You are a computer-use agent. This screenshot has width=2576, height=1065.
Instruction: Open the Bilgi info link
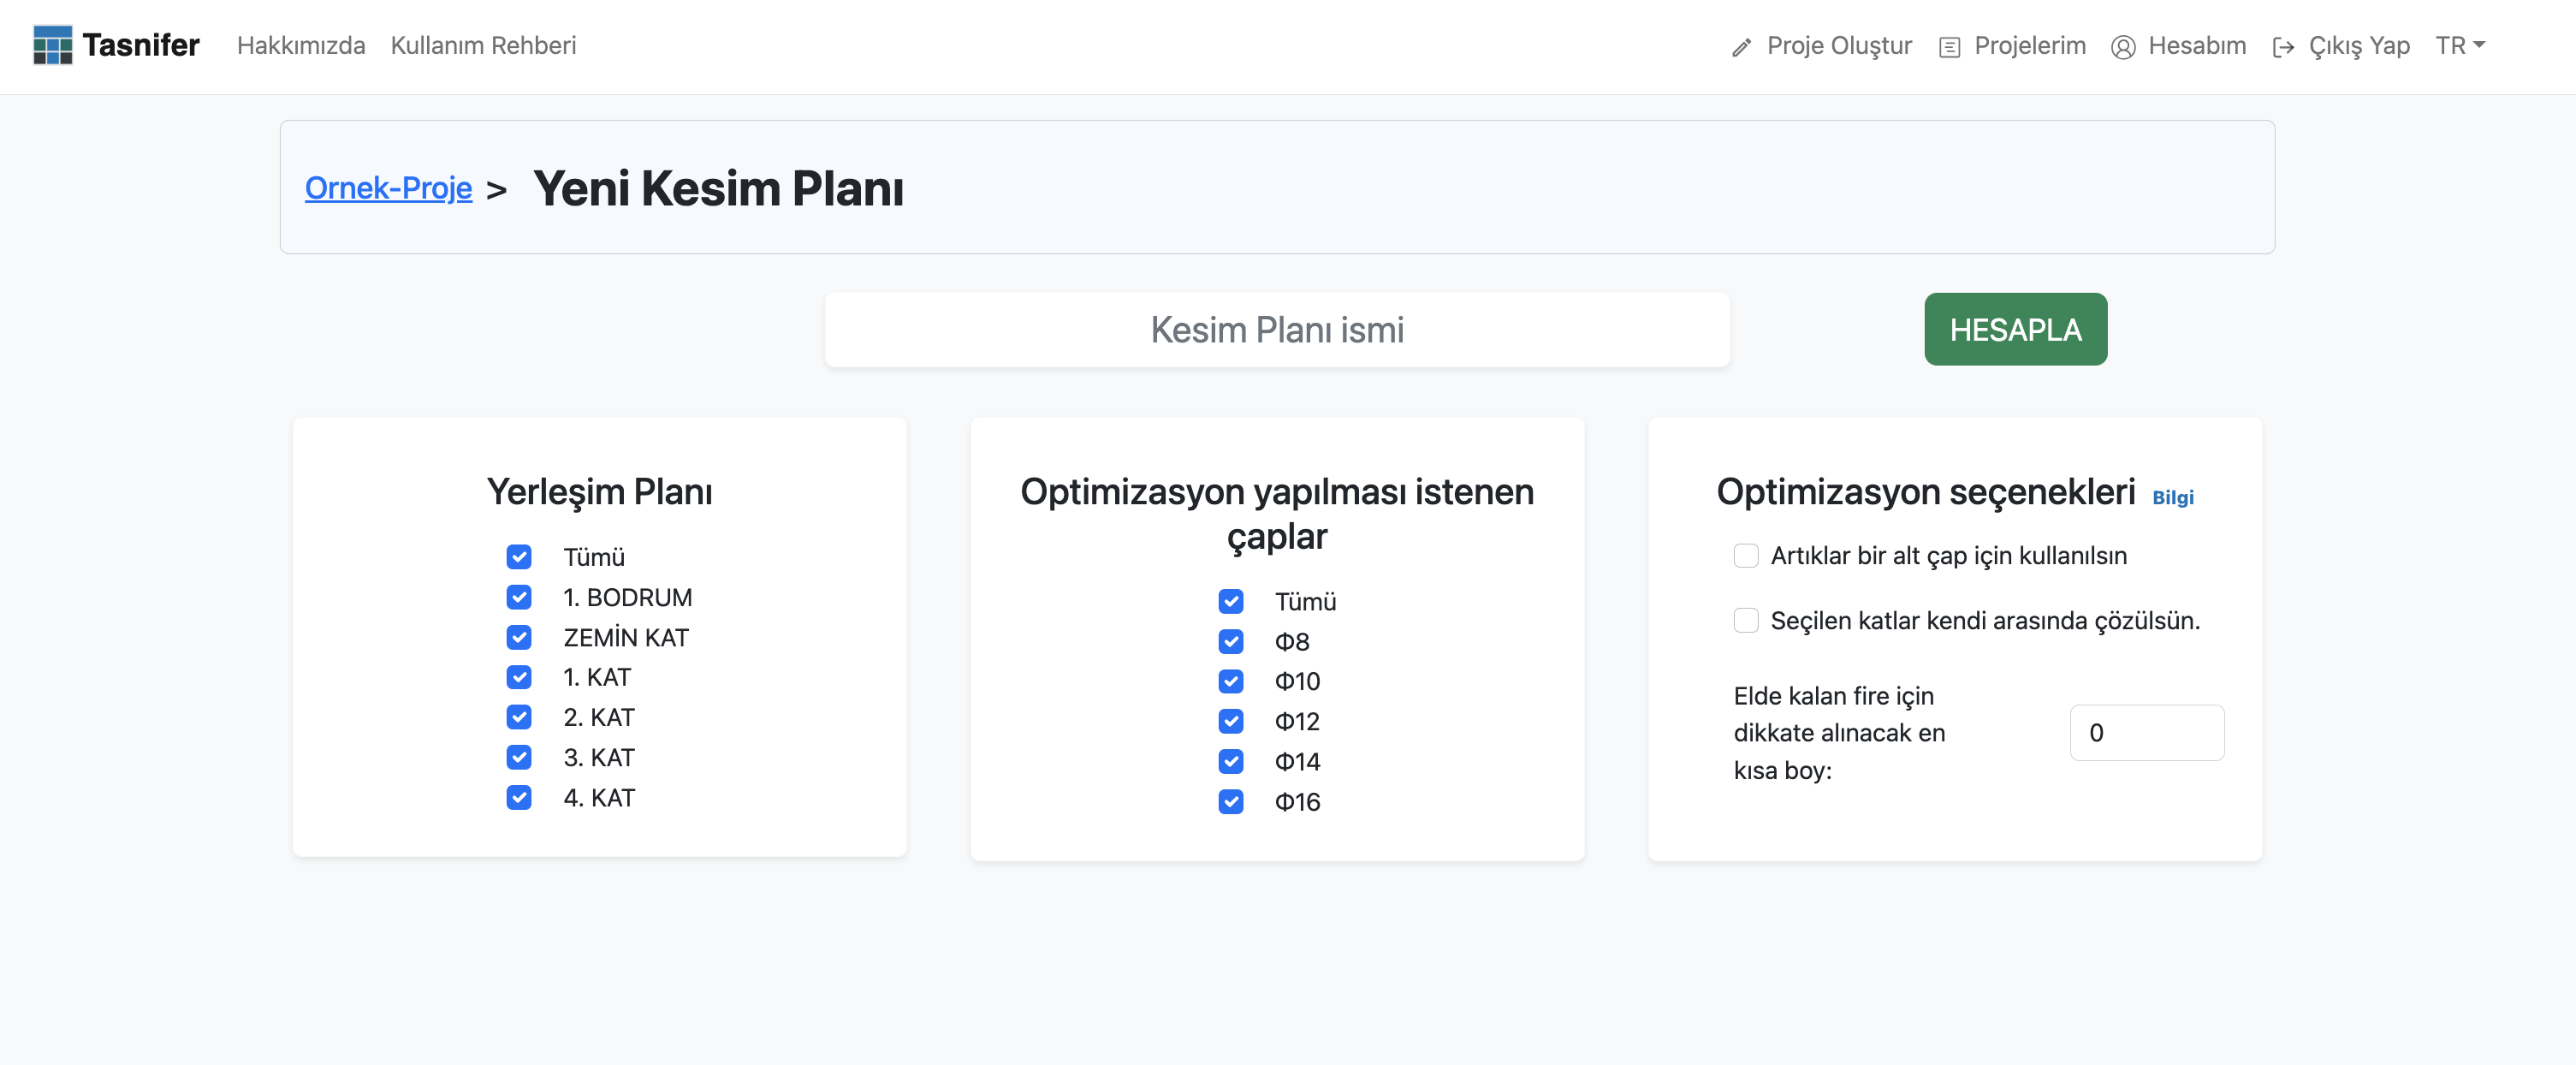click(2172, 497)
